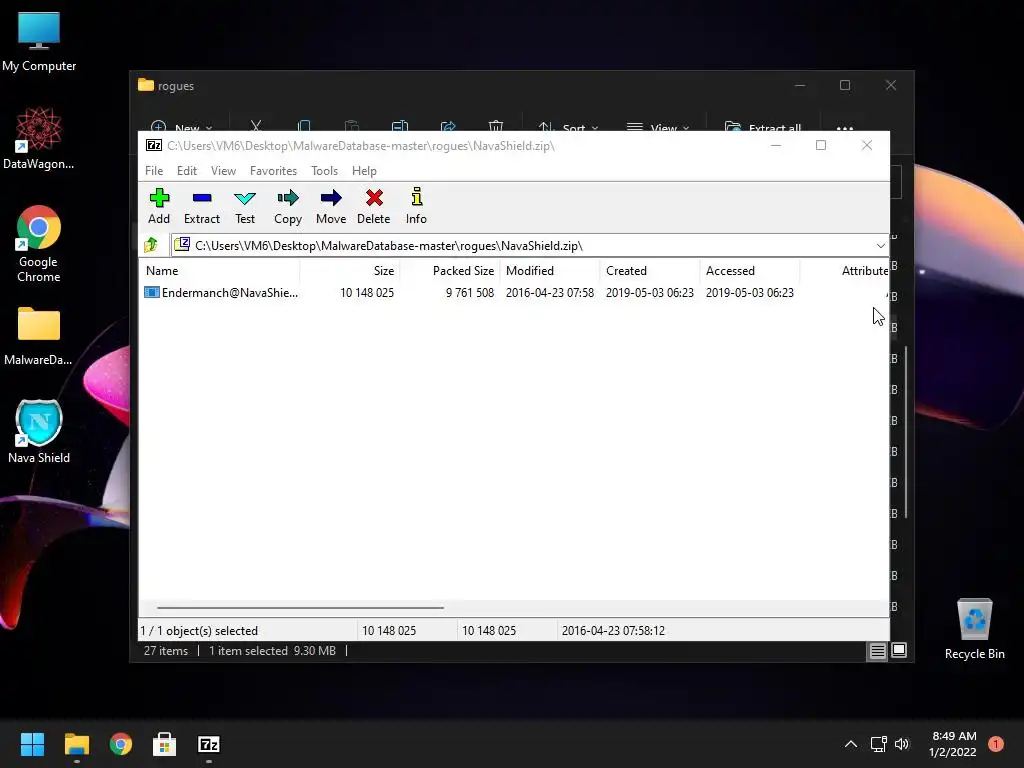
Task: Click the file icon beside Endermanch@NavaShie...
Action: pyautogui.click(x=152, y=293)
